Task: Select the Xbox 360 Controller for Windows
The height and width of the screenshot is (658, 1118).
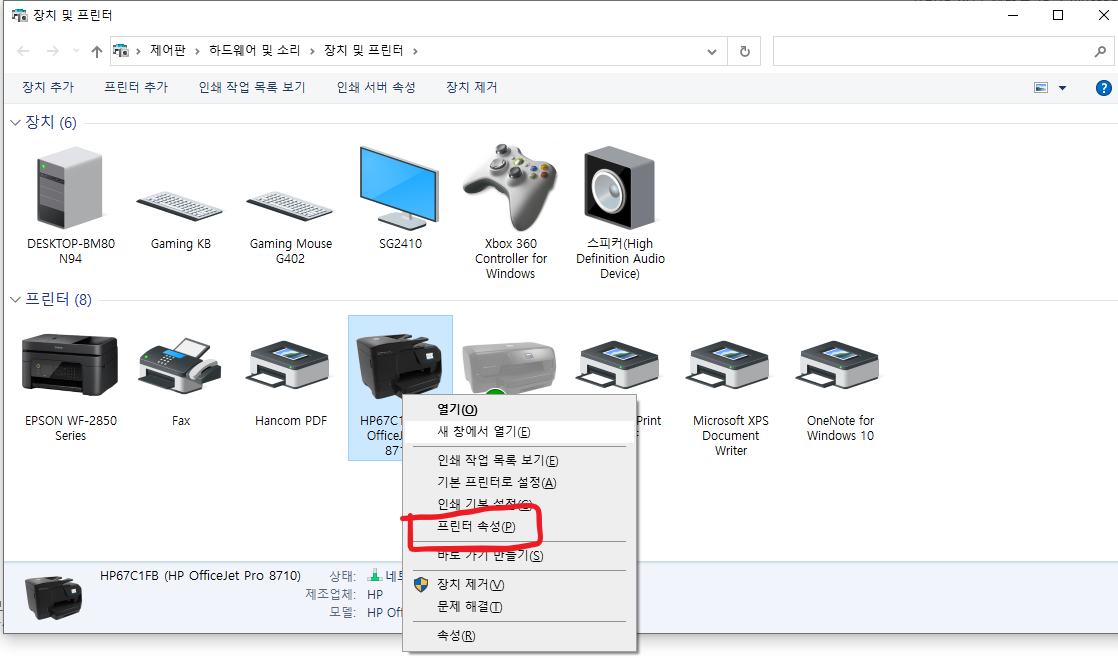Action: pyautogui.click(x=510, y=187)
